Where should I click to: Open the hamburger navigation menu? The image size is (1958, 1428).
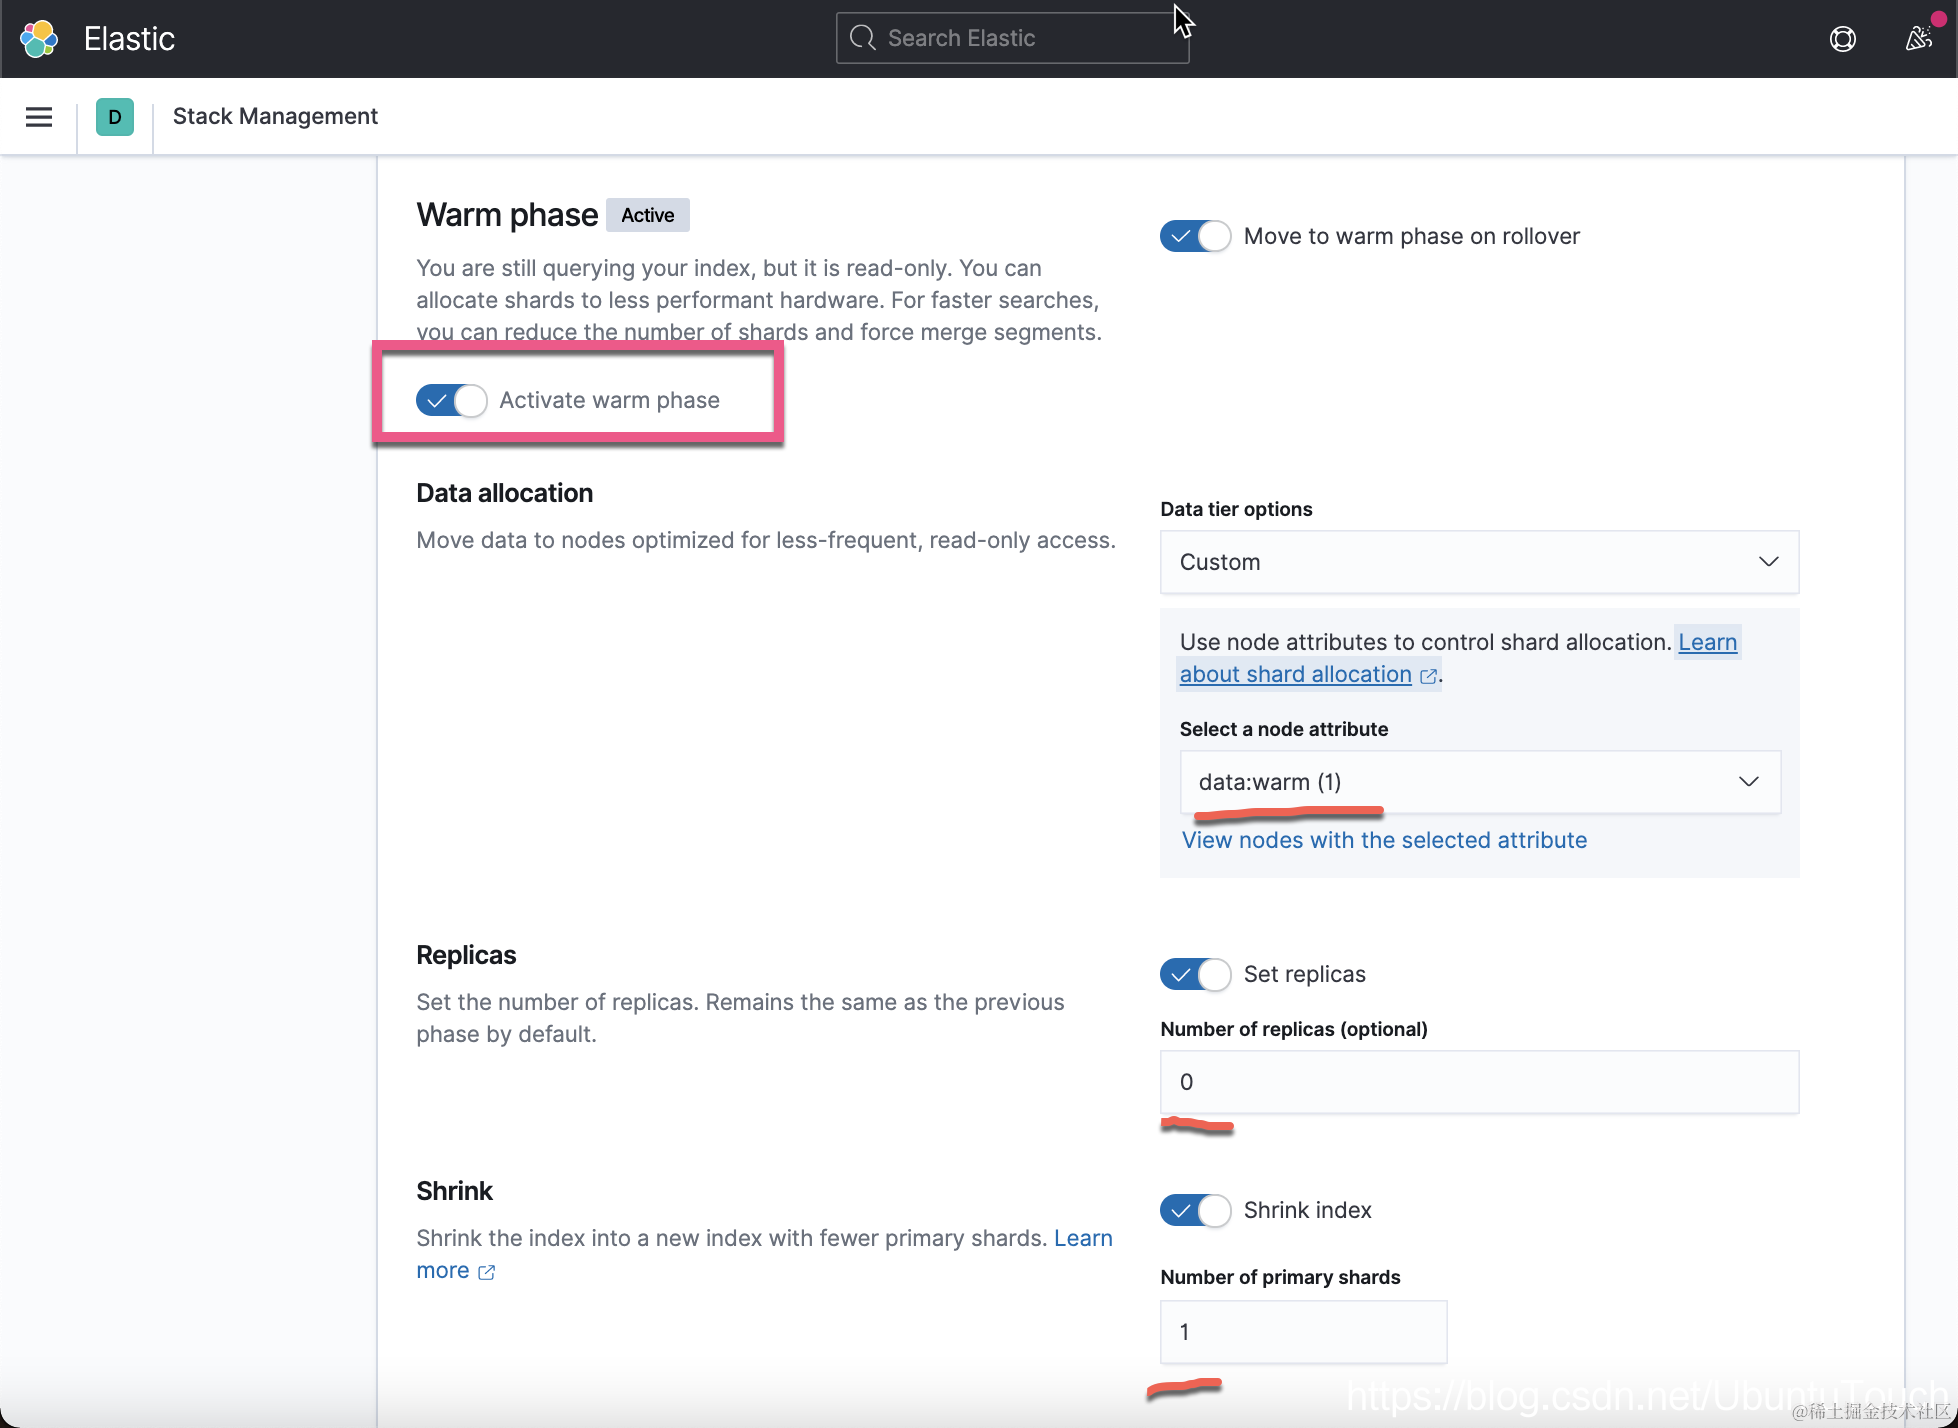pos(39,117)
